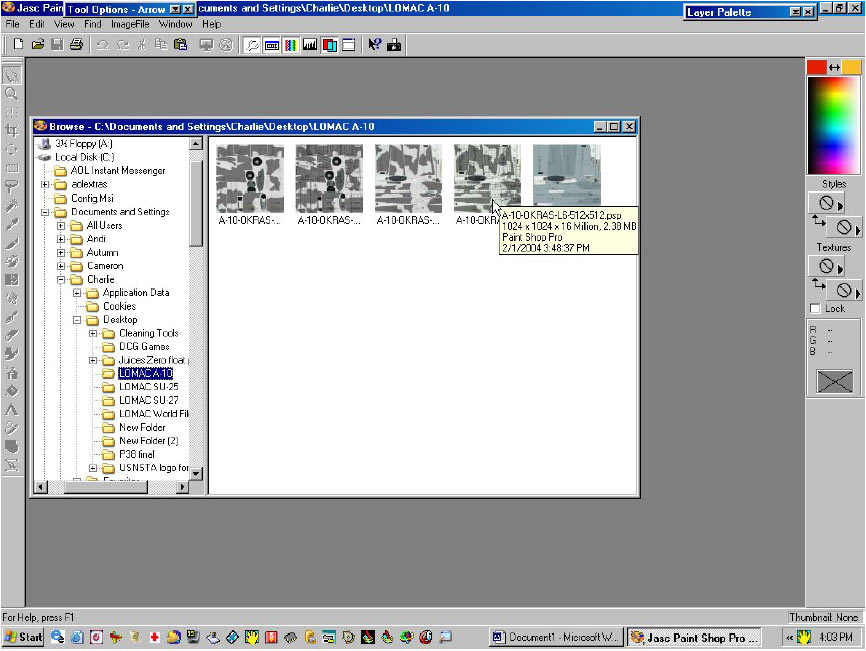This screenshot has width=866, height=651.
Task: Toggle the Layer Palette toolbar button
Action: (x=329, y=45)
